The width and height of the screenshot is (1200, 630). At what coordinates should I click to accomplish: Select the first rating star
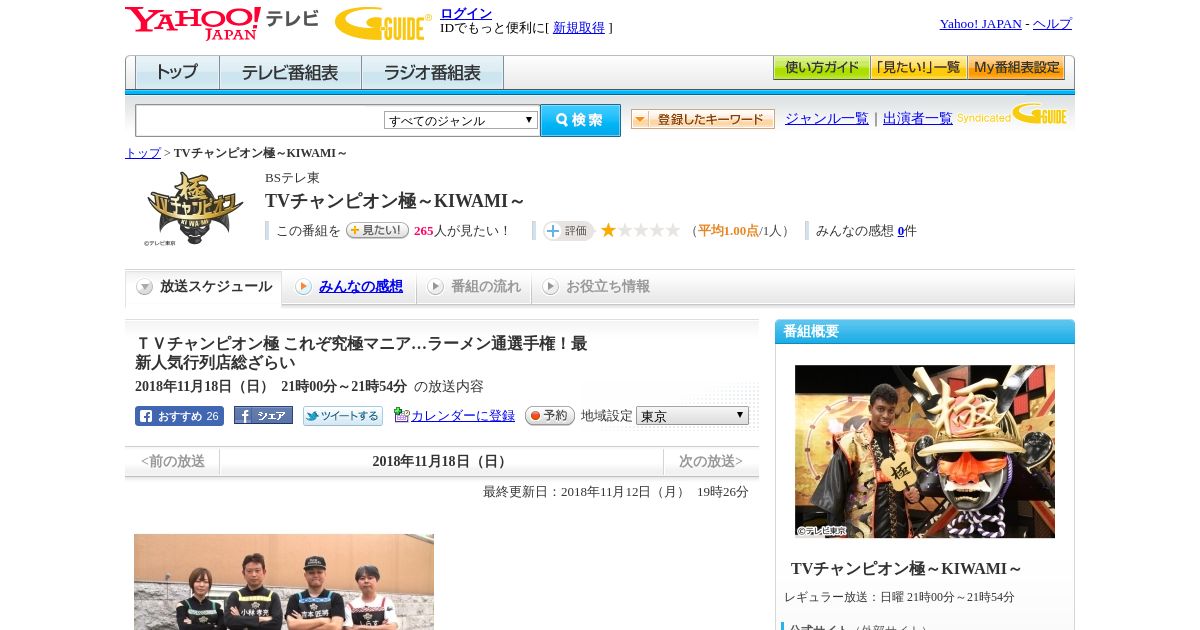608,231
